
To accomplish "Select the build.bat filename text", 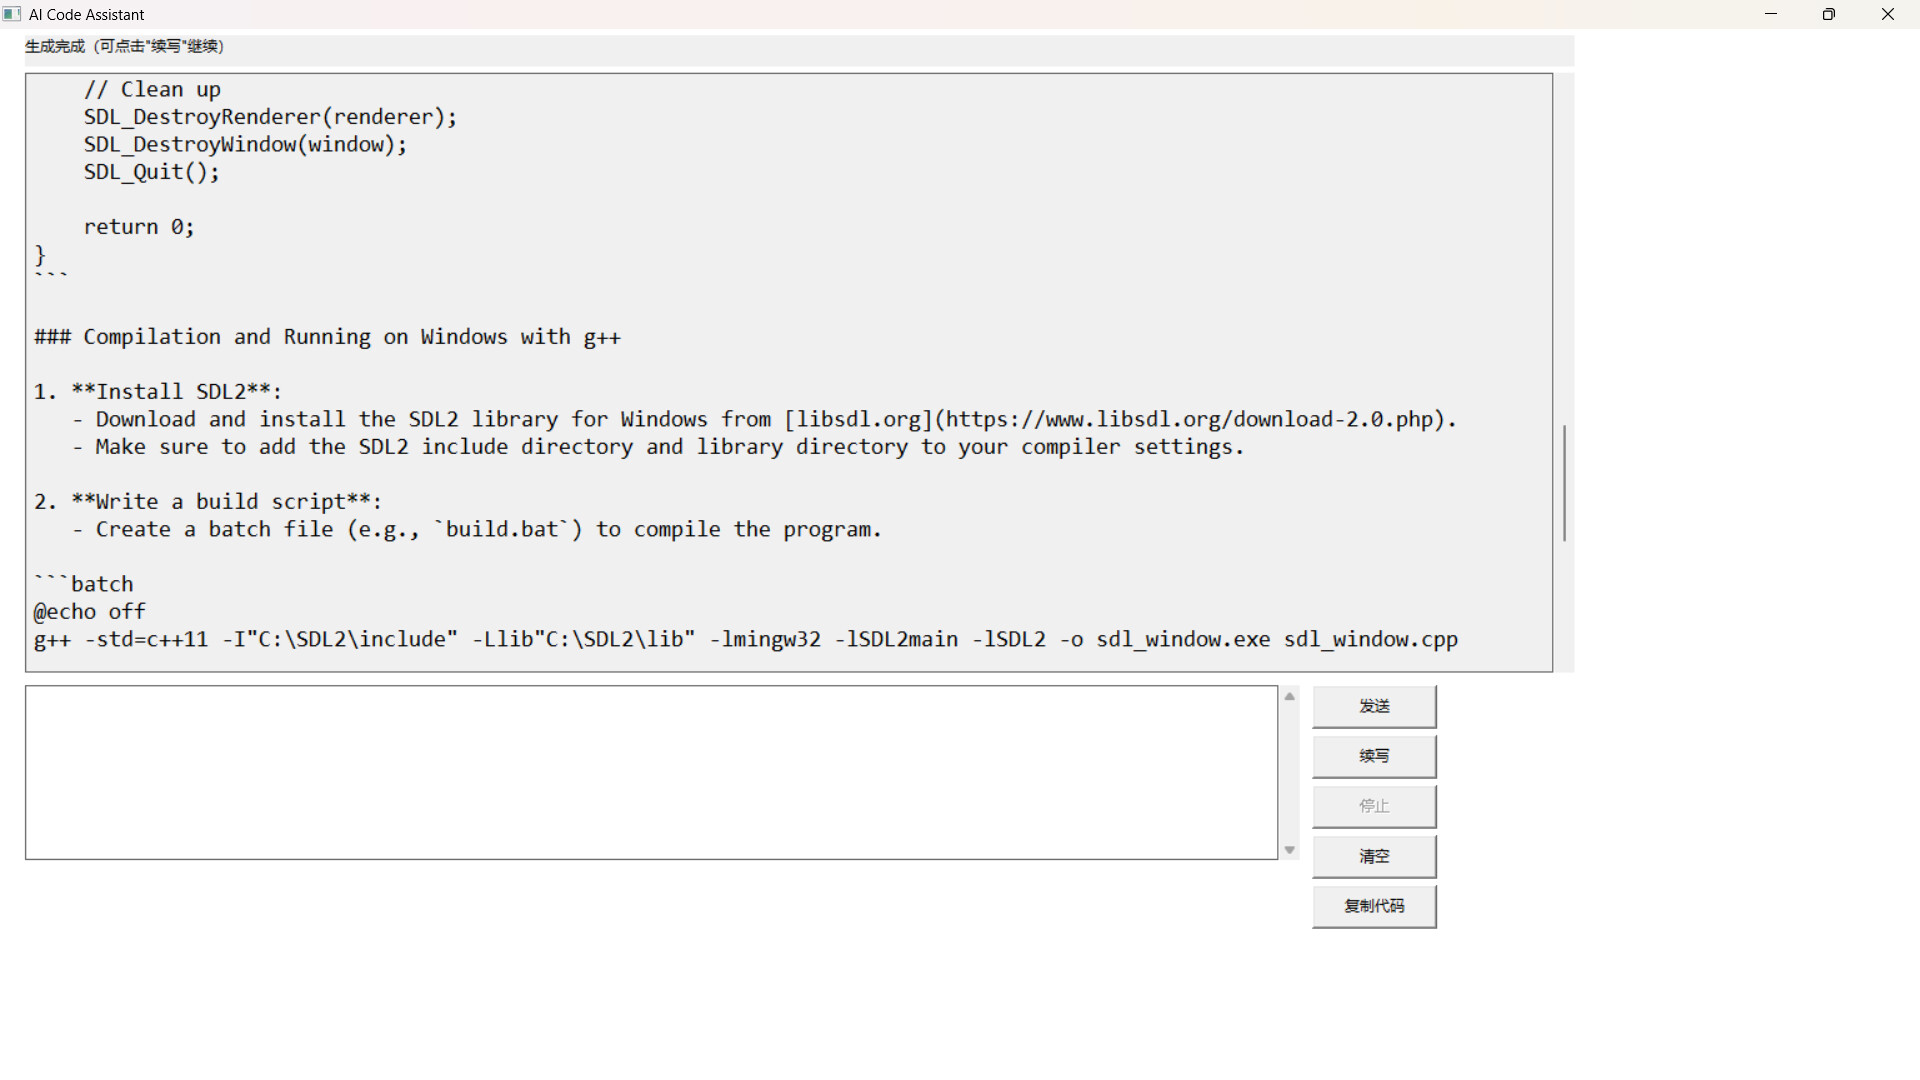I will [x=503, y=529].
